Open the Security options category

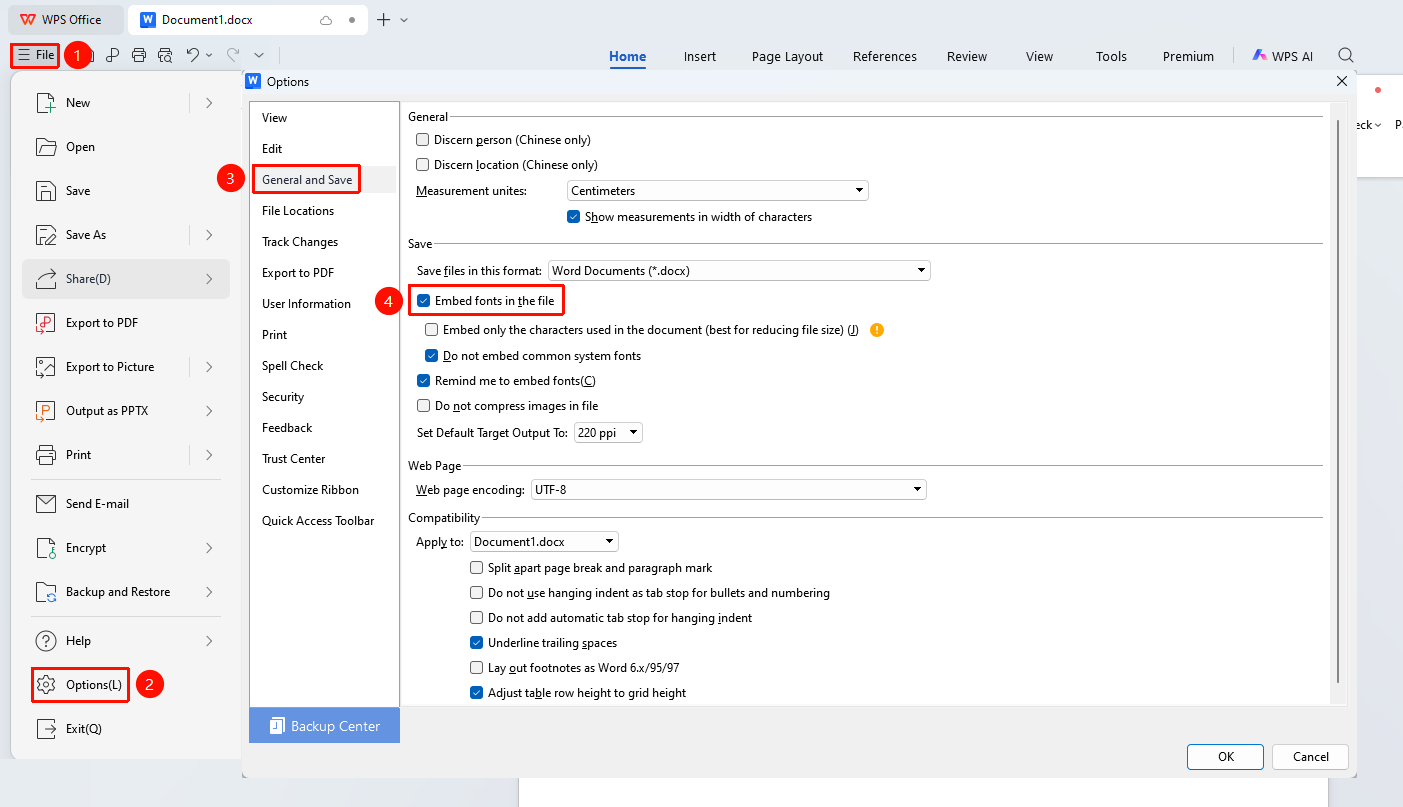(x=283, y=397)
